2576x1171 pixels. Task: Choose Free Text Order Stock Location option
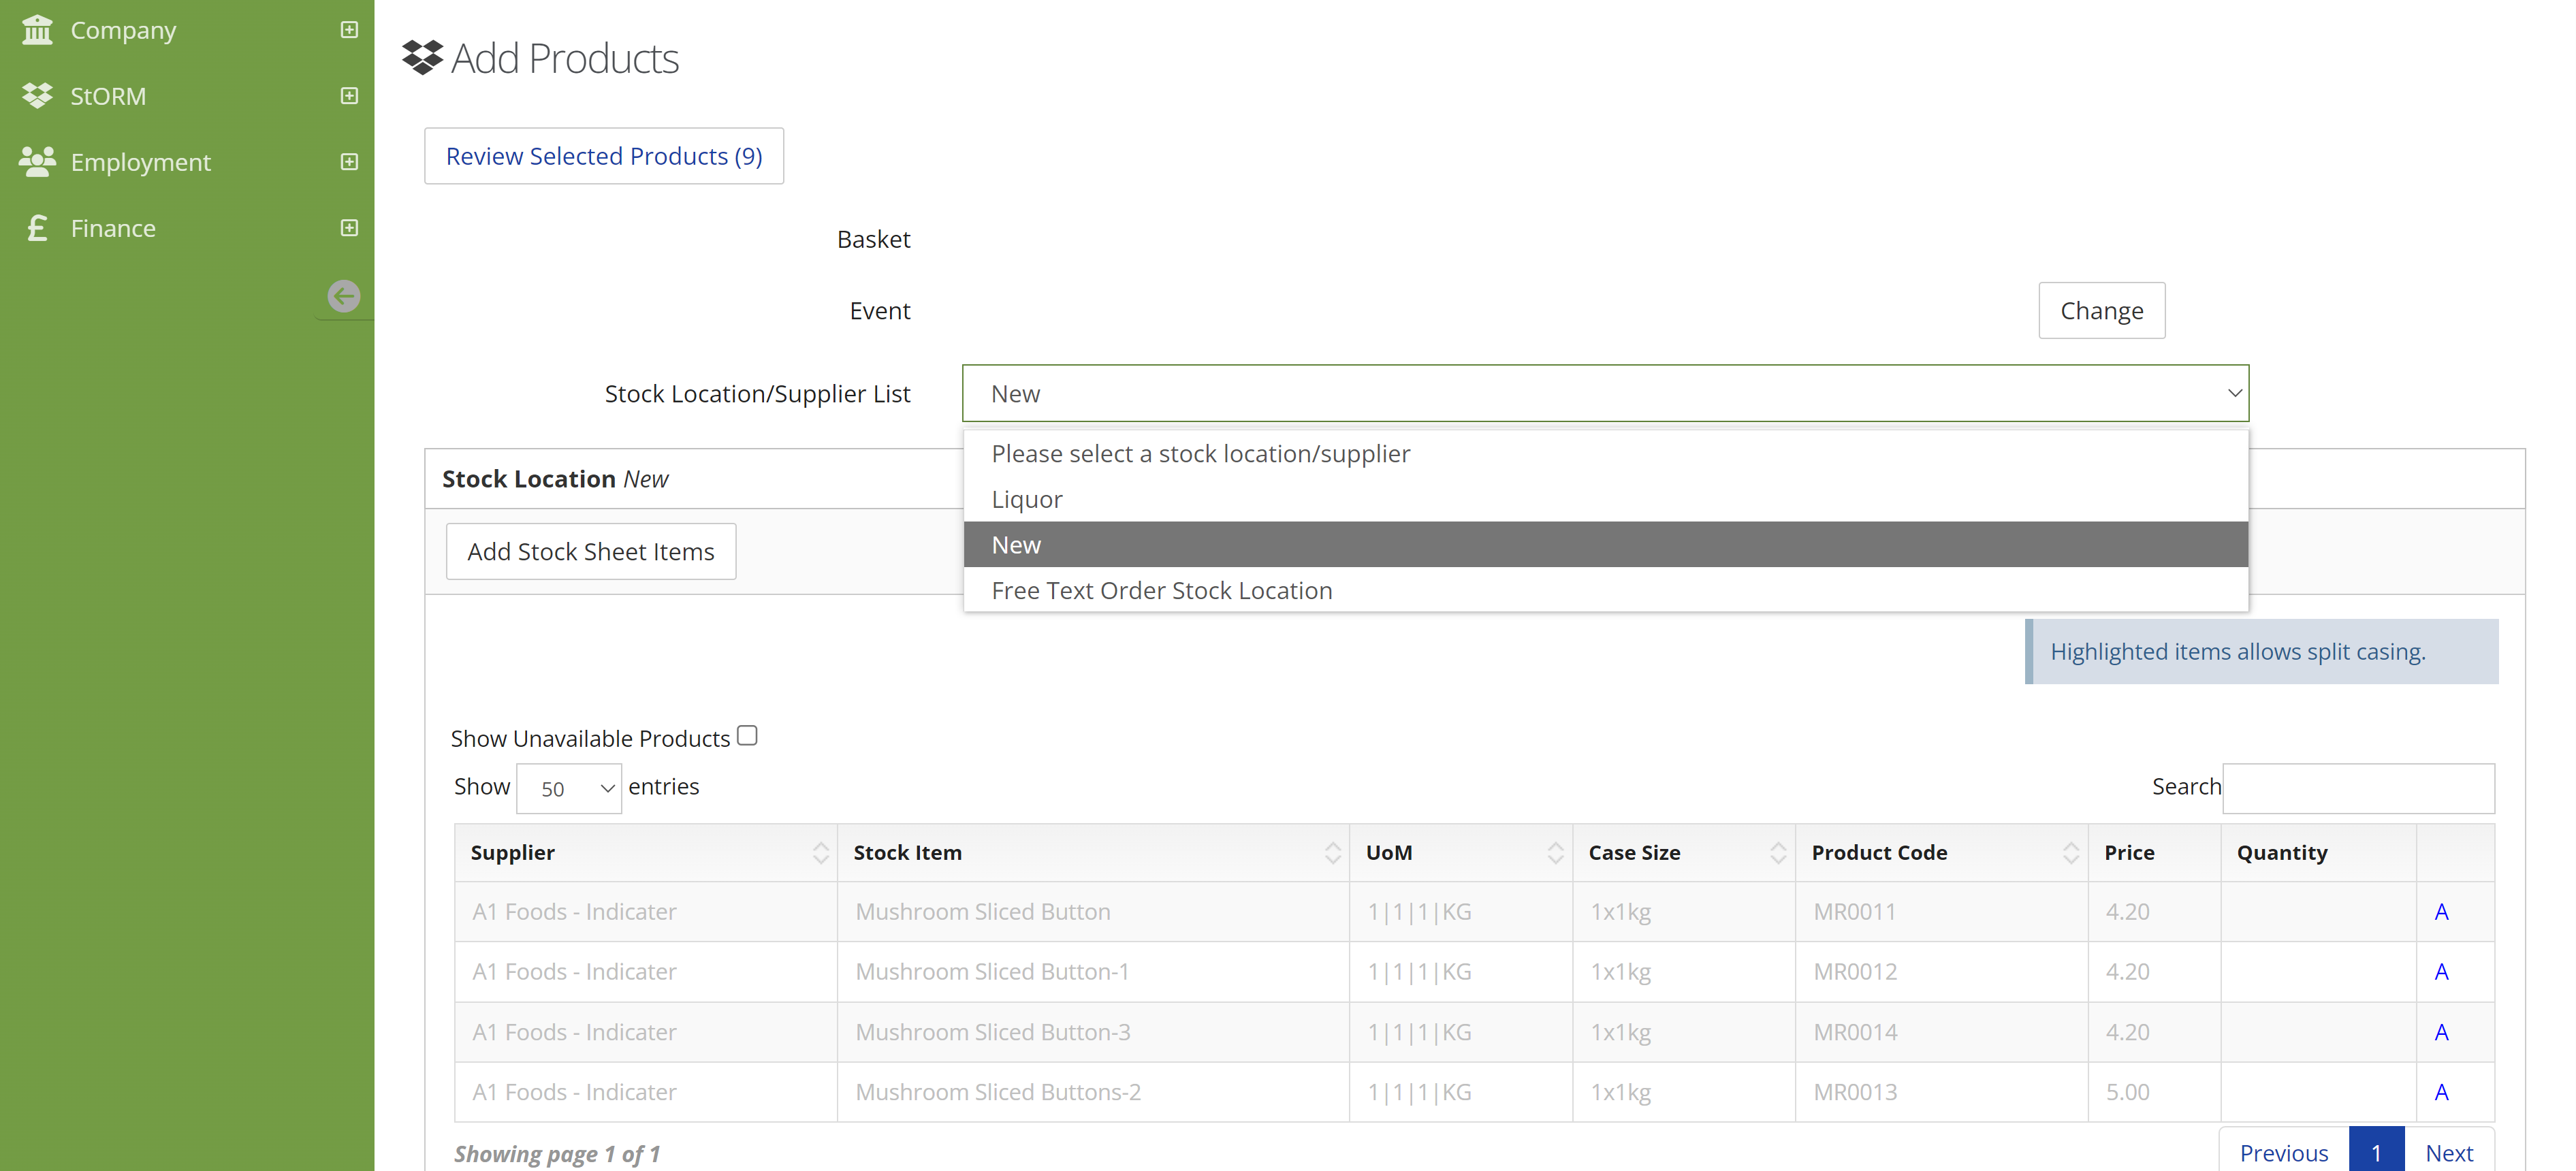point(1605,590)
